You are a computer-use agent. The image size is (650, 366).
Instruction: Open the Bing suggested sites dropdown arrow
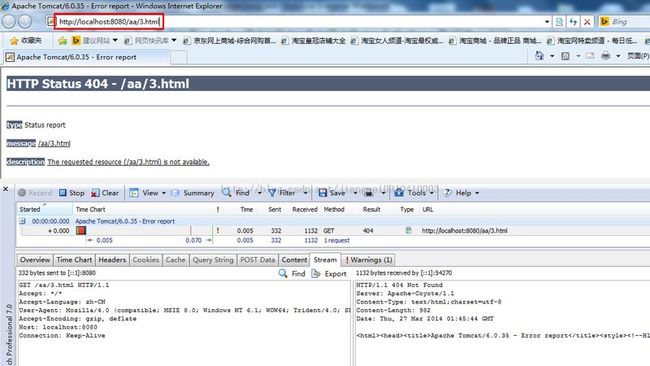point(115,40)
